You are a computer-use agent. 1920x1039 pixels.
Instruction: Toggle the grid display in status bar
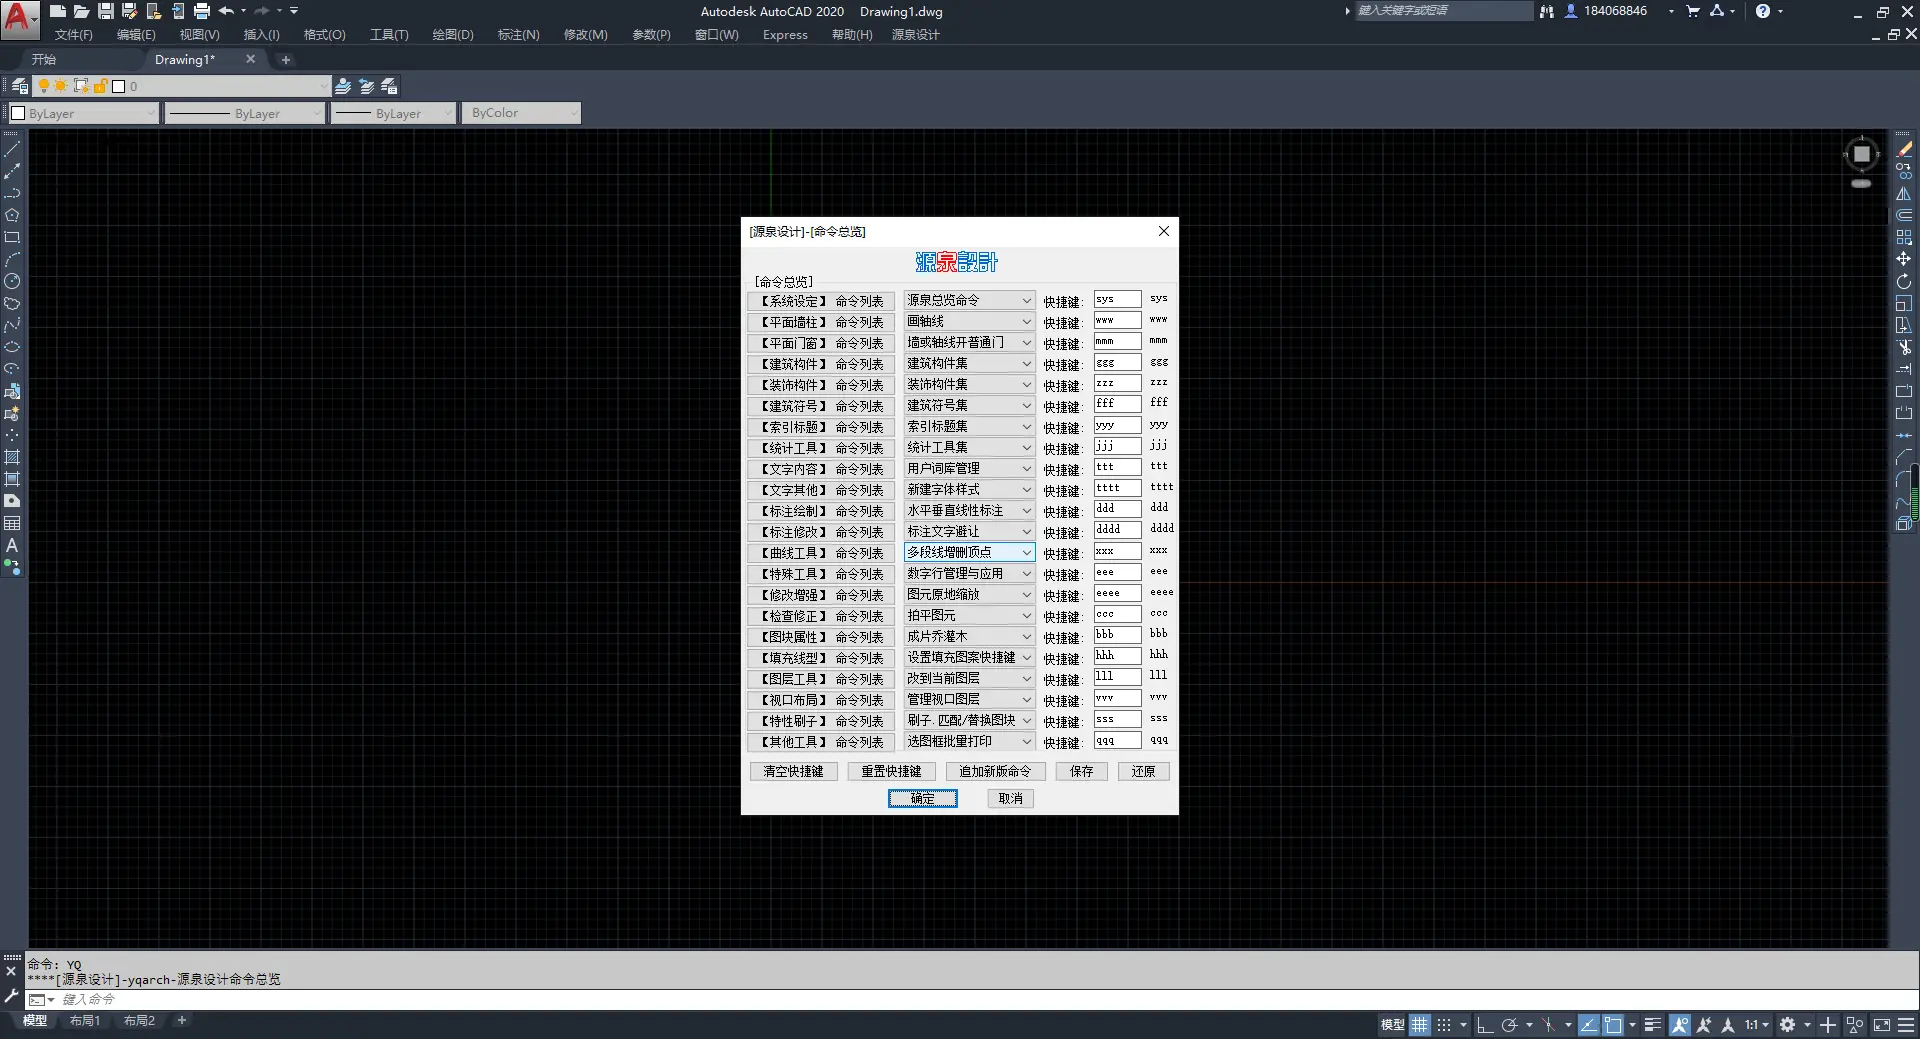[1420, 1024]
